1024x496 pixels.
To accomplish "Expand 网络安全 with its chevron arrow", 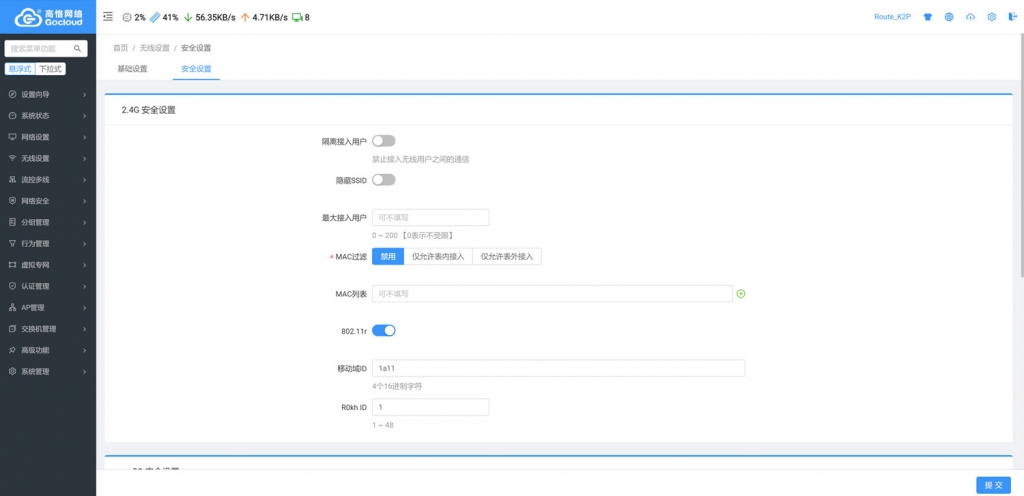I will 85,201.
